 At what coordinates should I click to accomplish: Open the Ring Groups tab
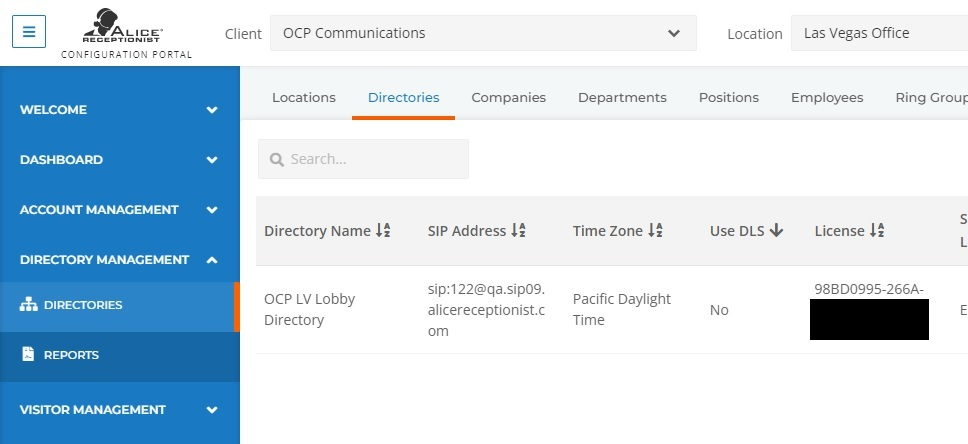point(932,98)
